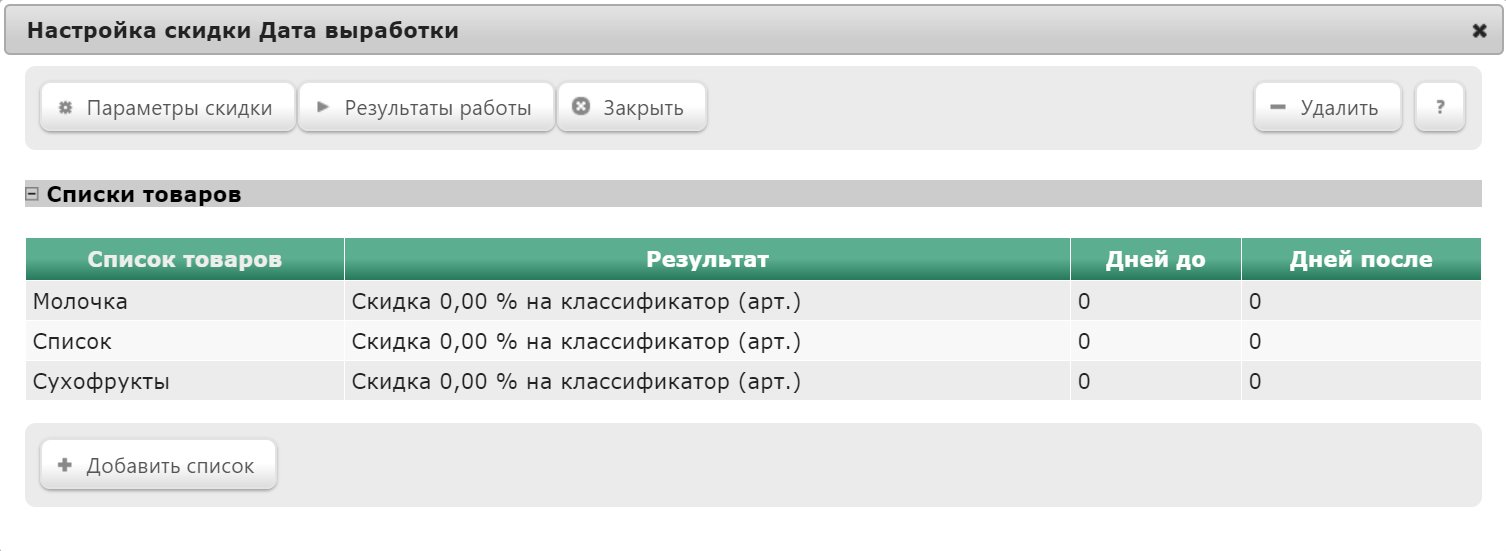
Task: Collapse the Списки товаров section
Action: [x=31, y=194]
